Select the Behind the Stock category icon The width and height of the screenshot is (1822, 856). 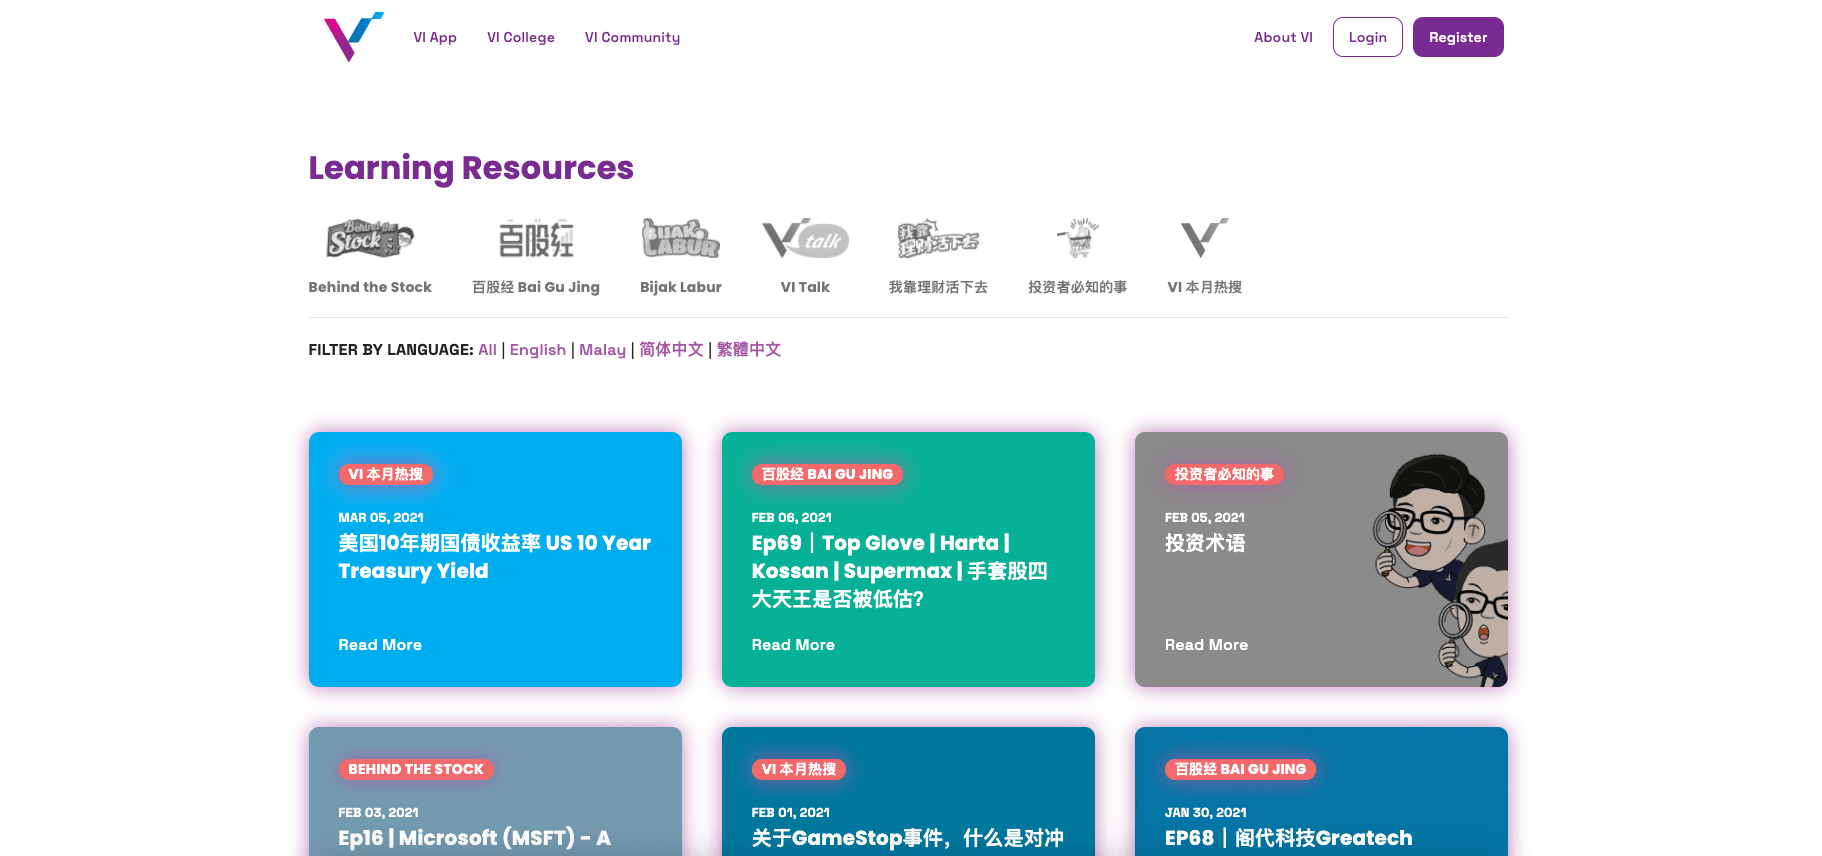pyautogui.click(x=370, y=240)
